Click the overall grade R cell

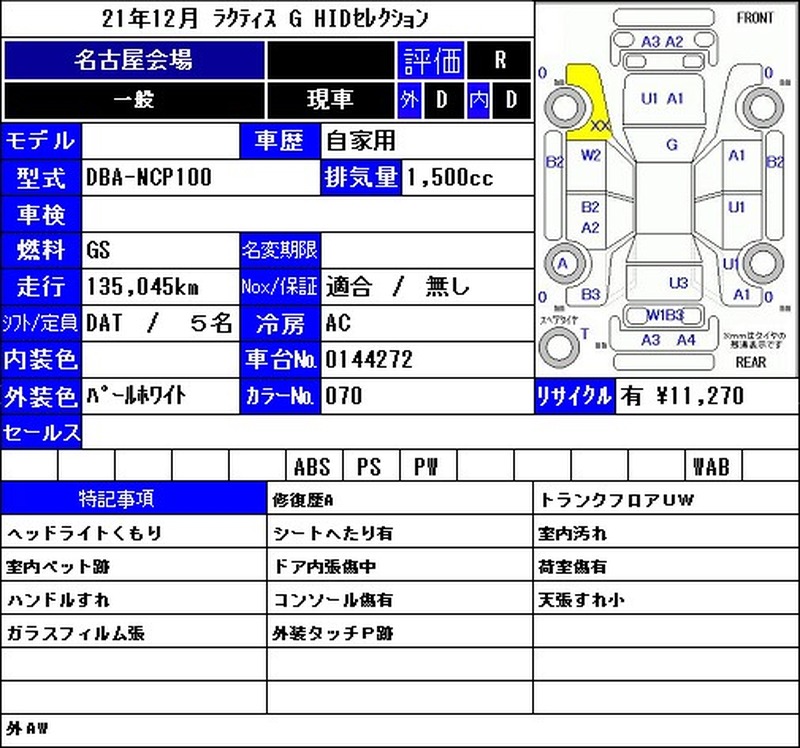tap(499, 60)
